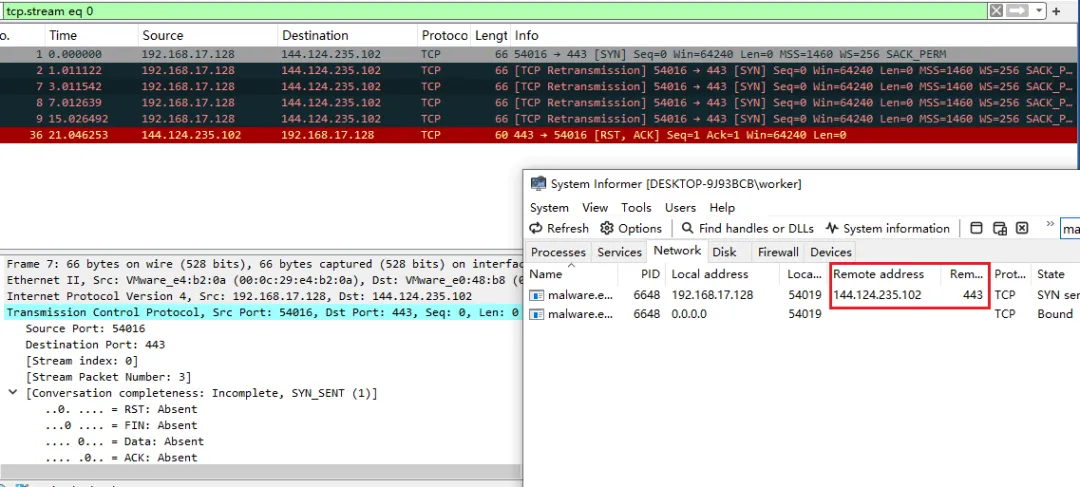
Task: Open System information graph button
Action: pyautogui.click(x=832, y=229)
